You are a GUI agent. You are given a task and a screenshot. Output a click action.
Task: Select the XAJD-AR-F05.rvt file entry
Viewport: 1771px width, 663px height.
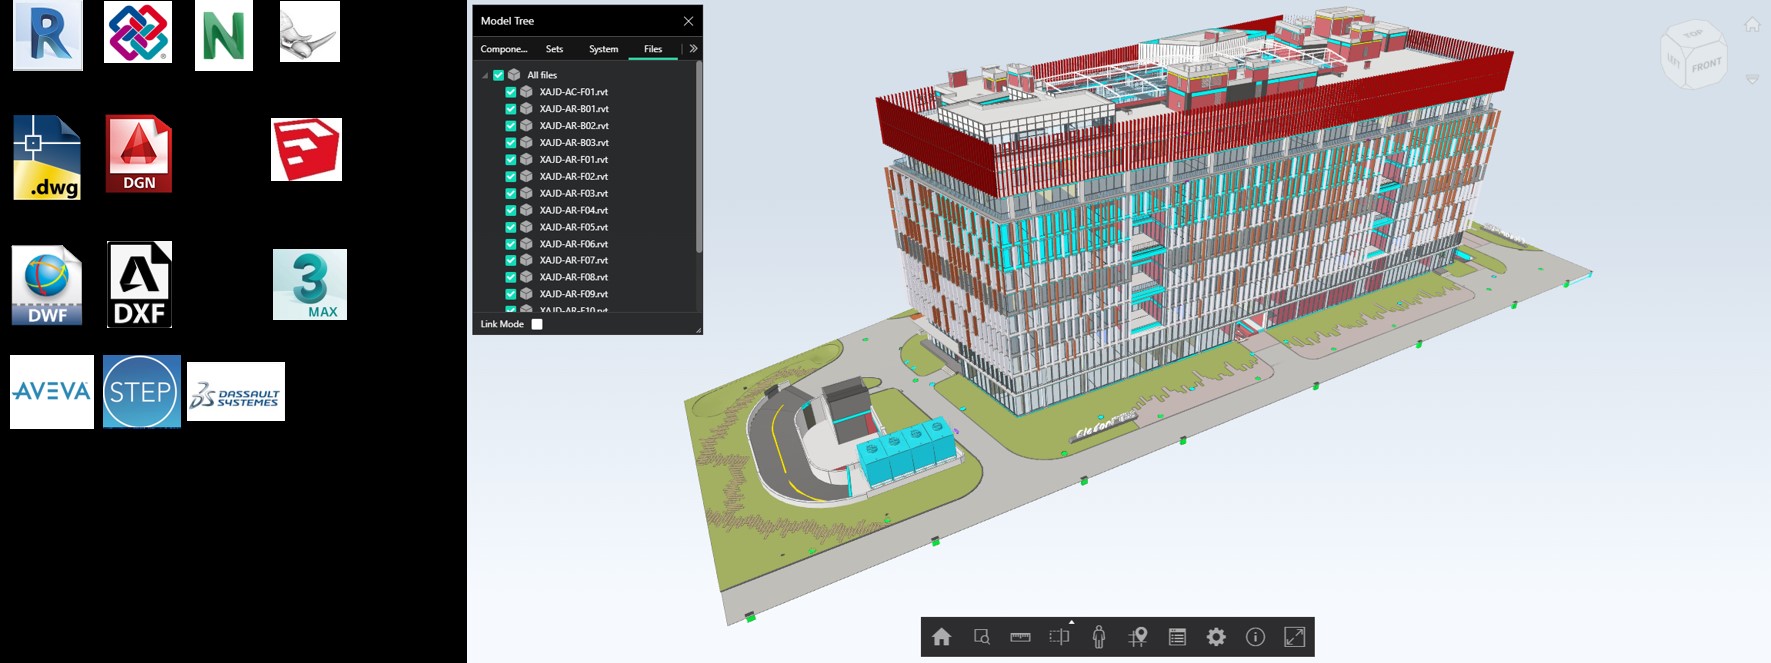(573, 227)
